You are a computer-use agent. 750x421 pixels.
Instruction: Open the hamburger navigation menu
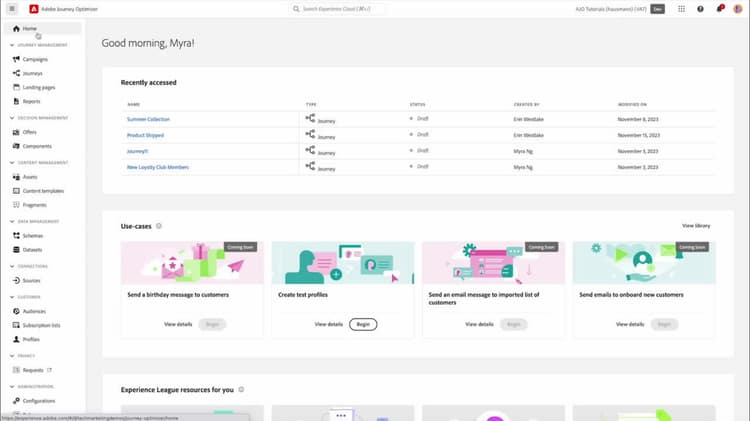pyautogui.click(x=12, y=9)
